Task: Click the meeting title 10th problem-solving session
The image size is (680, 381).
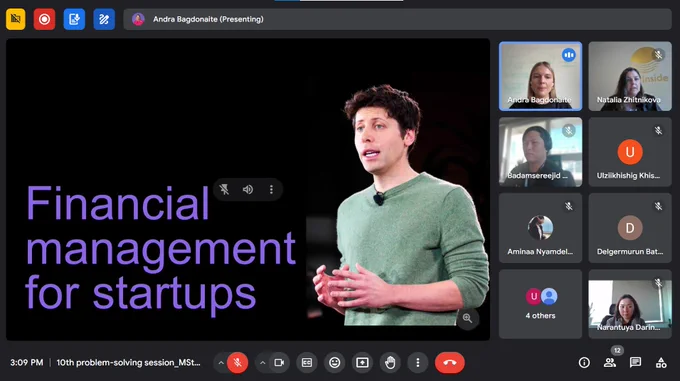Action: click(128, 362)
